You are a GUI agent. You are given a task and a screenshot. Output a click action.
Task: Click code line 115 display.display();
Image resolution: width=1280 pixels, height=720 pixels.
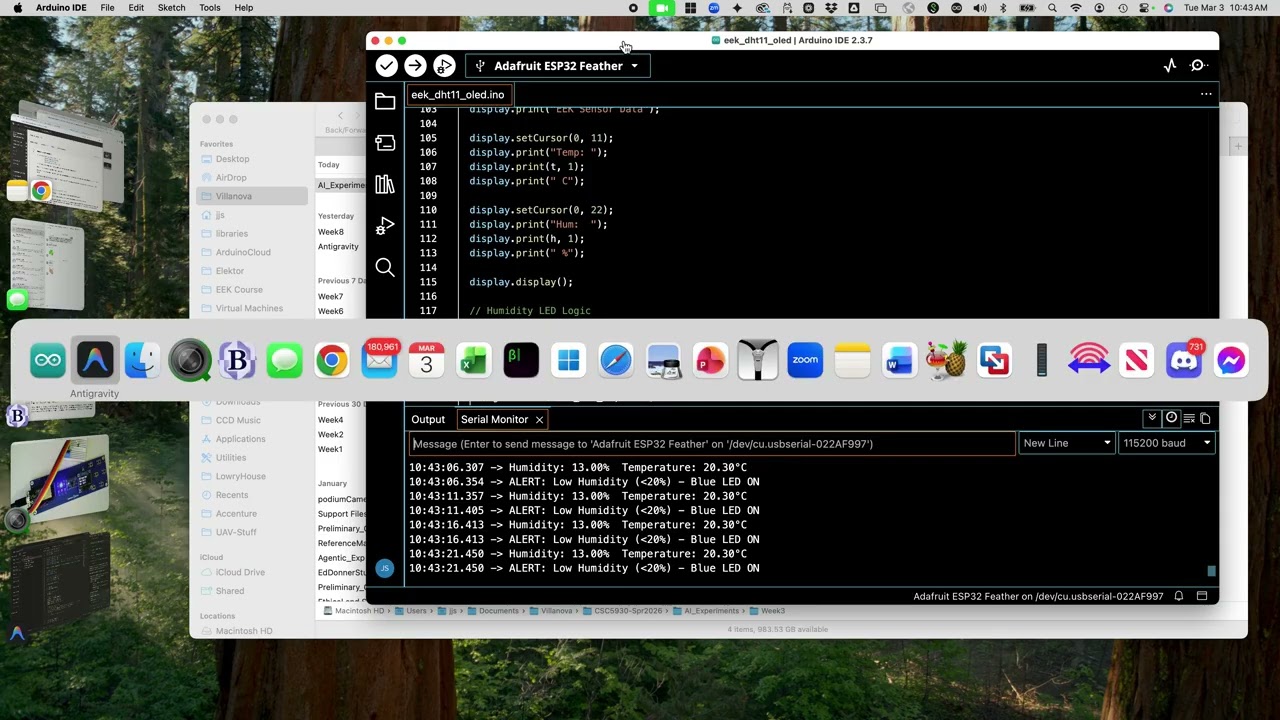[x=521, y=282]
